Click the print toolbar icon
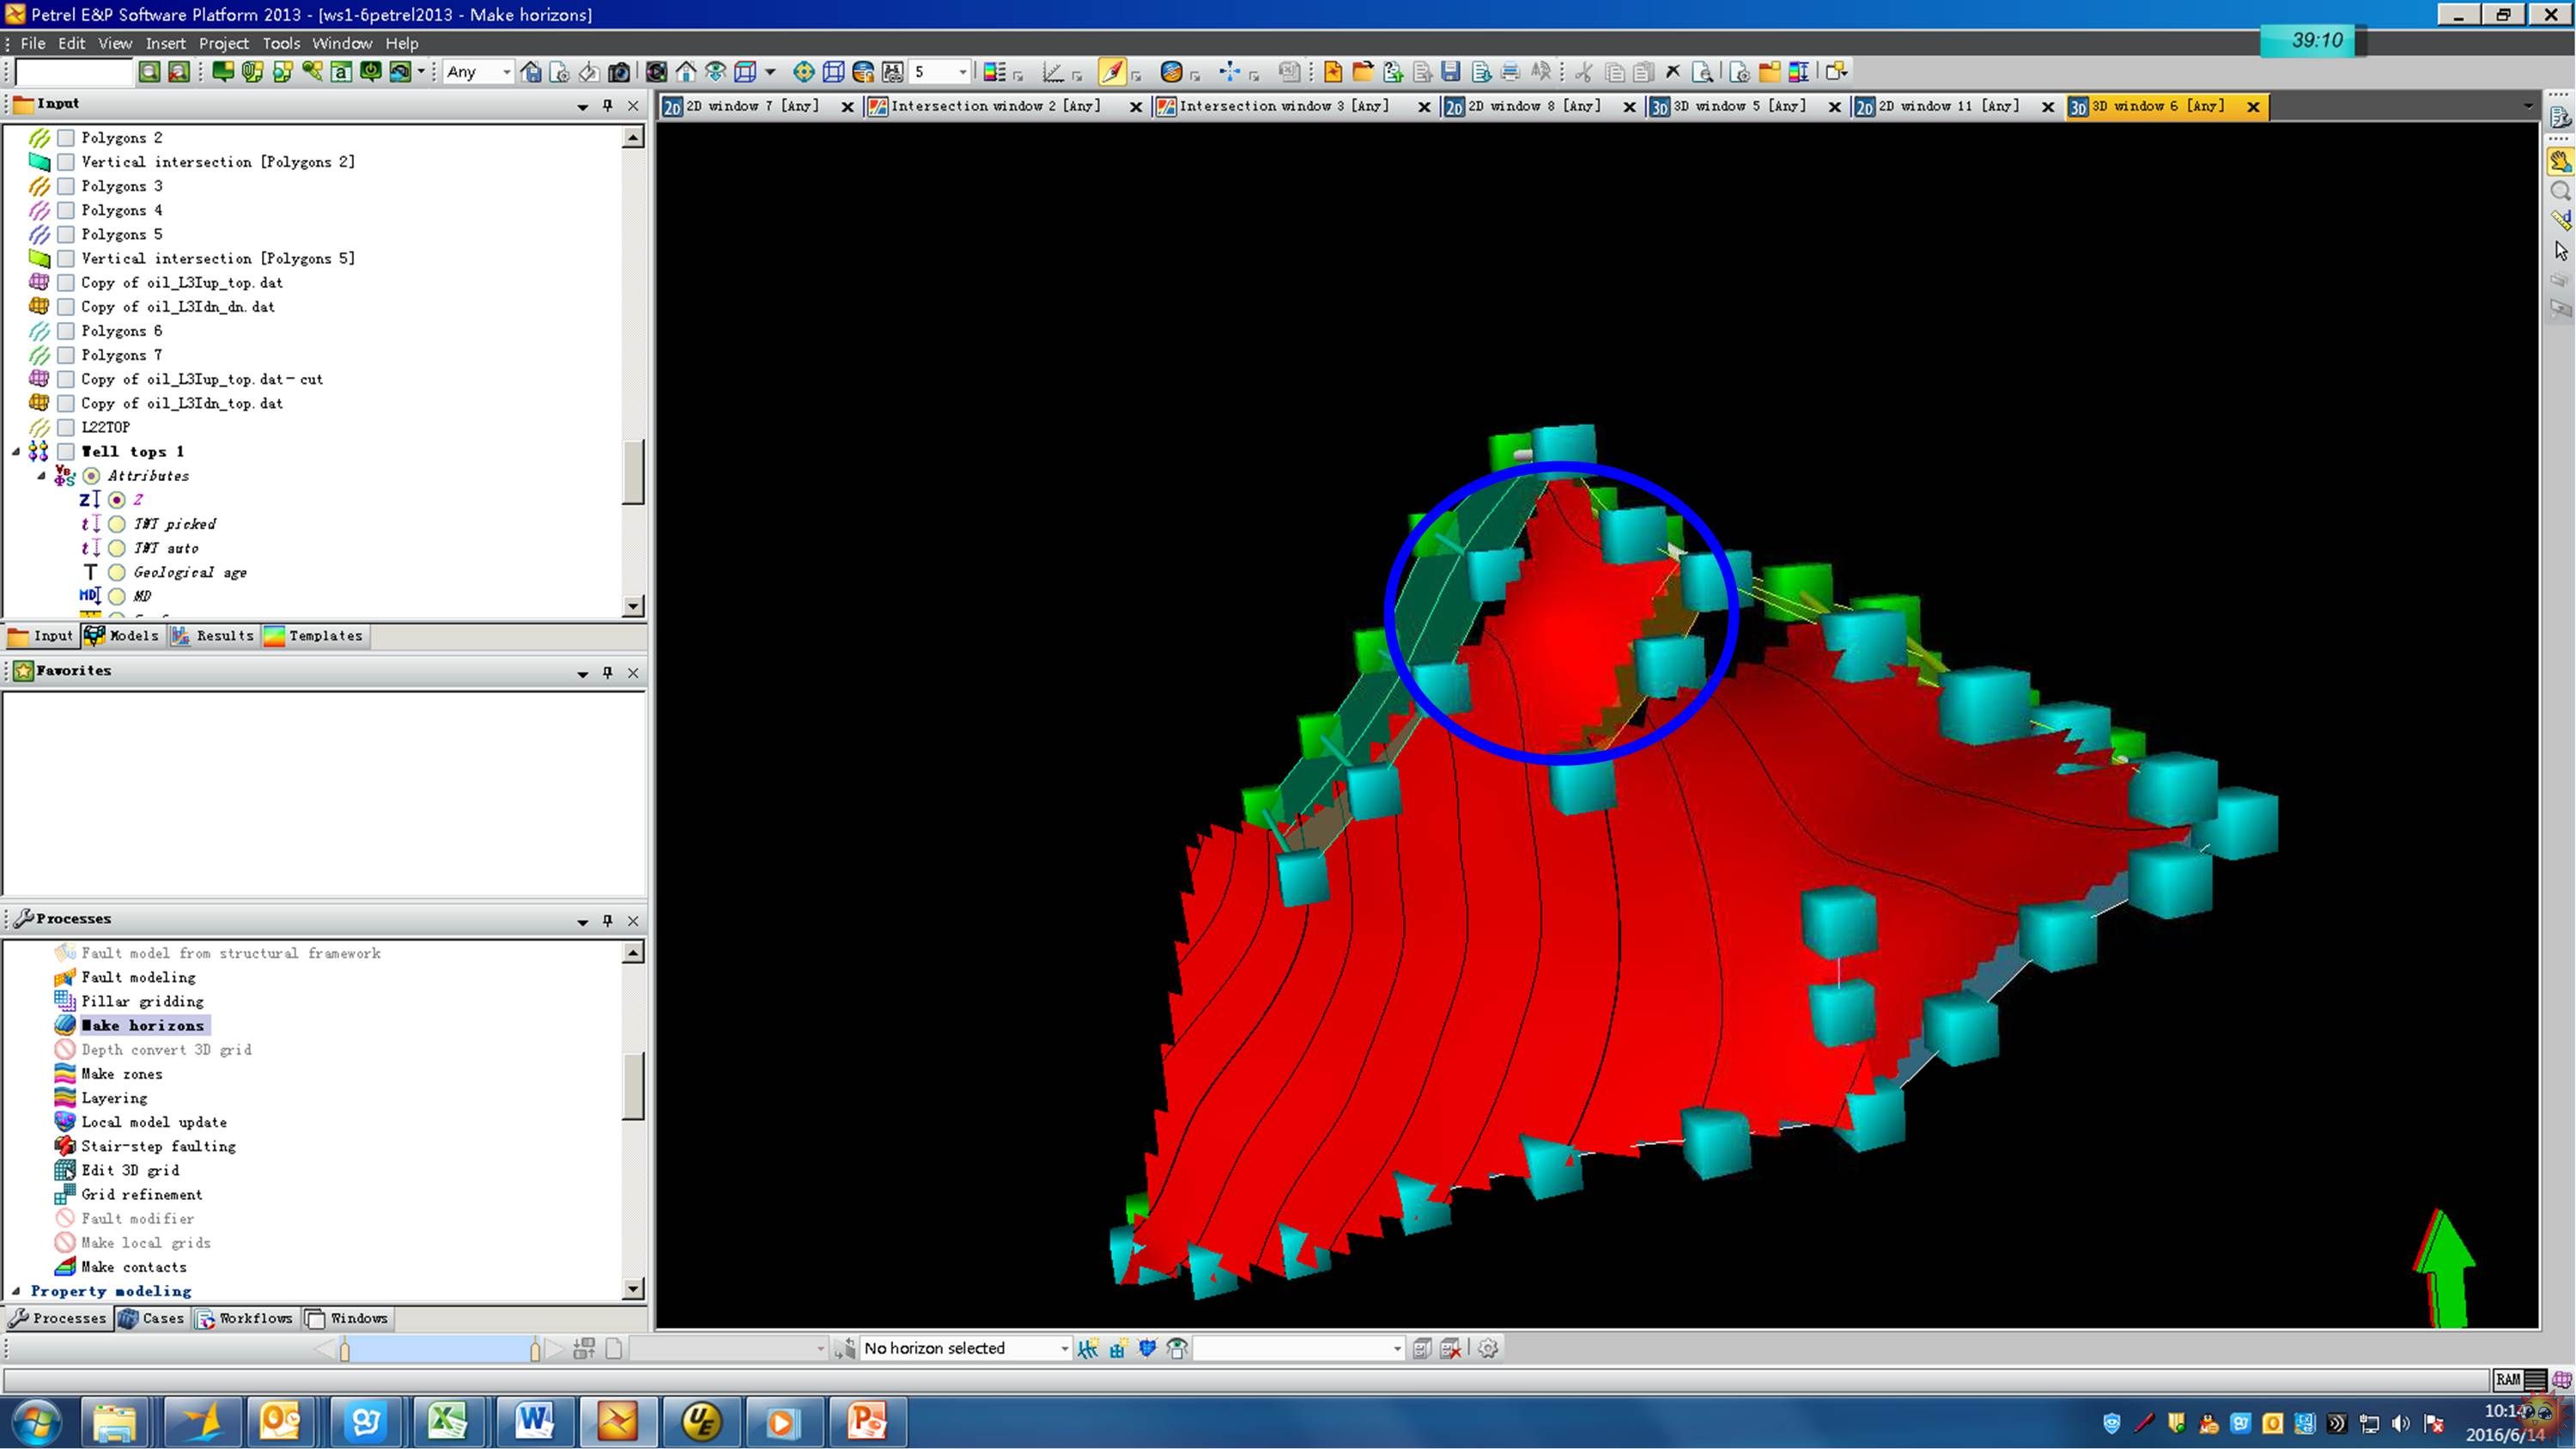 pyautogui.click(x=1510, y=72)
